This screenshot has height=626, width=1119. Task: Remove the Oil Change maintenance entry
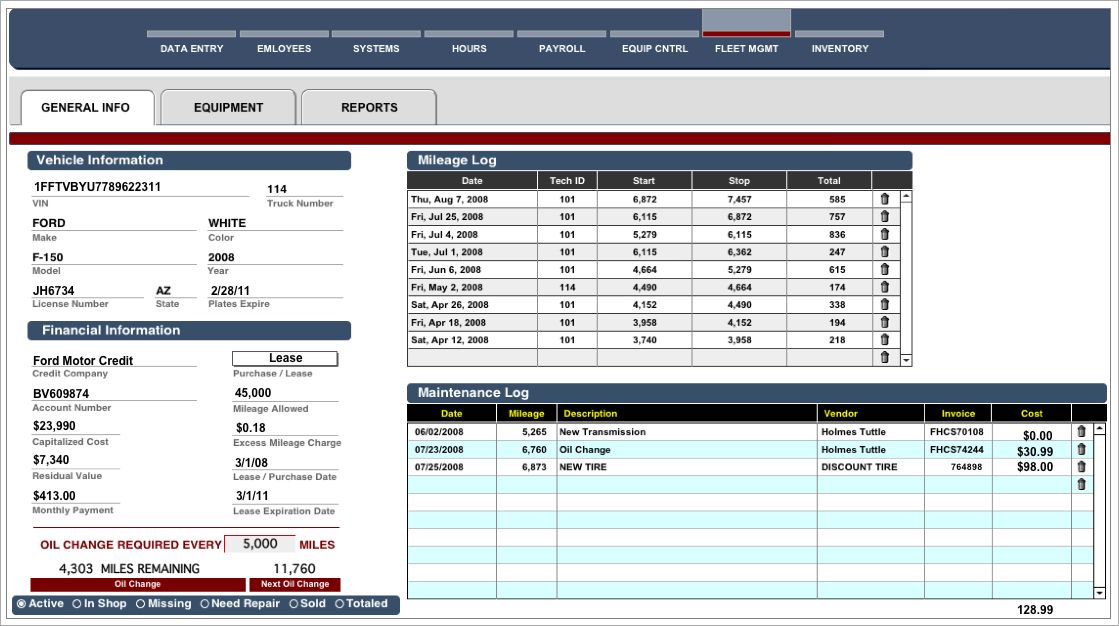click(1080, 450)
